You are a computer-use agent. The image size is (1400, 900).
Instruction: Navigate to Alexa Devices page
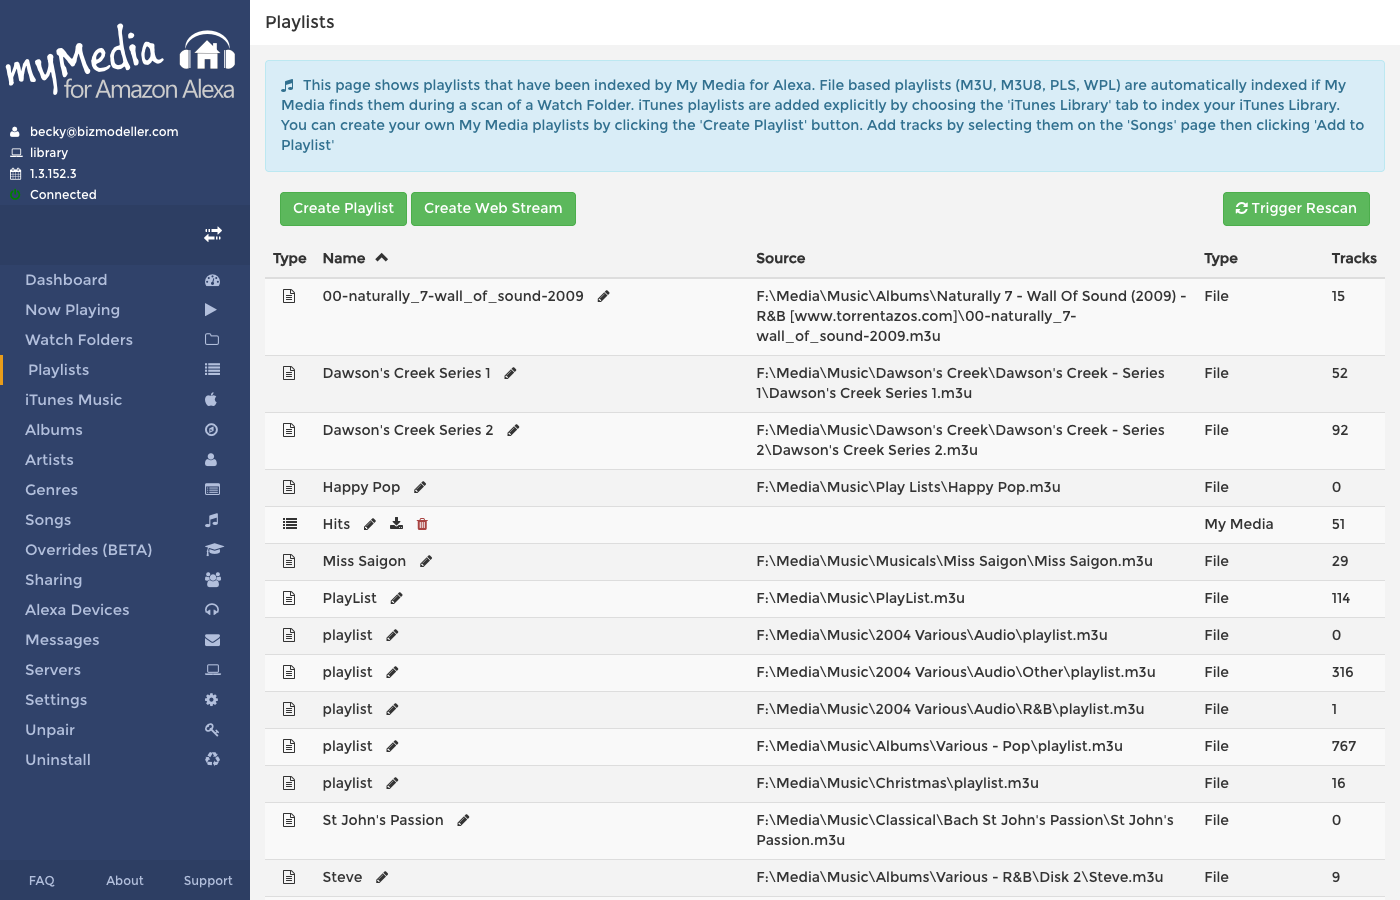[x=77, y=610]
